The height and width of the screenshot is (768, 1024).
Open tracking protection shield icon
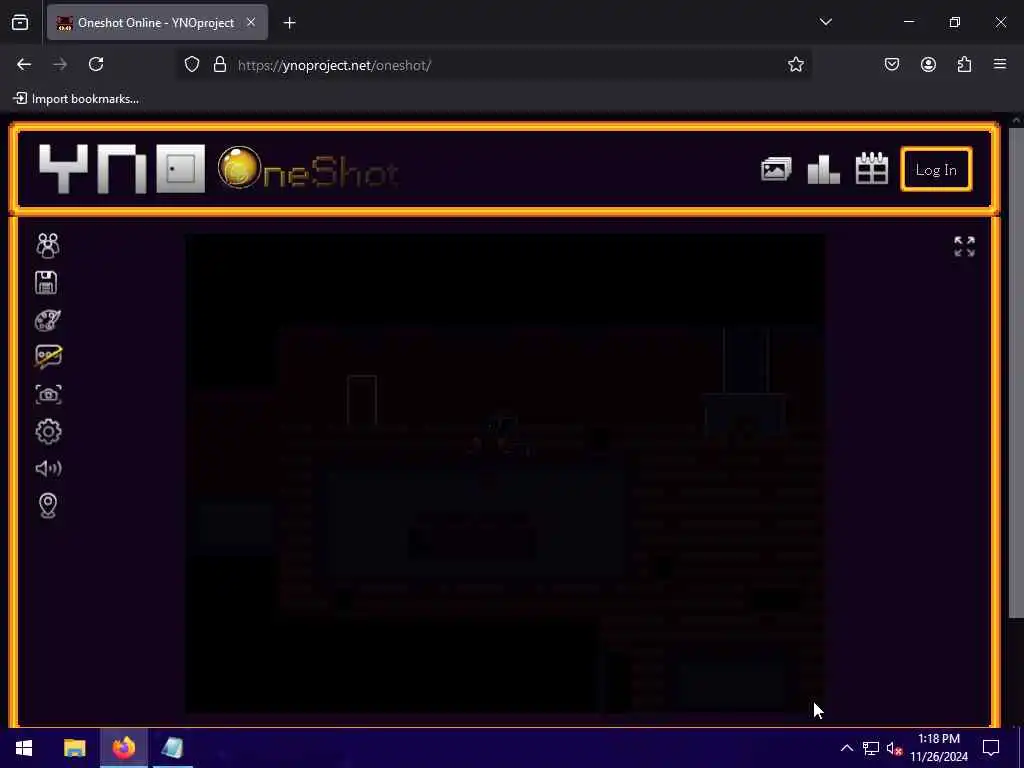pos(191,64)
